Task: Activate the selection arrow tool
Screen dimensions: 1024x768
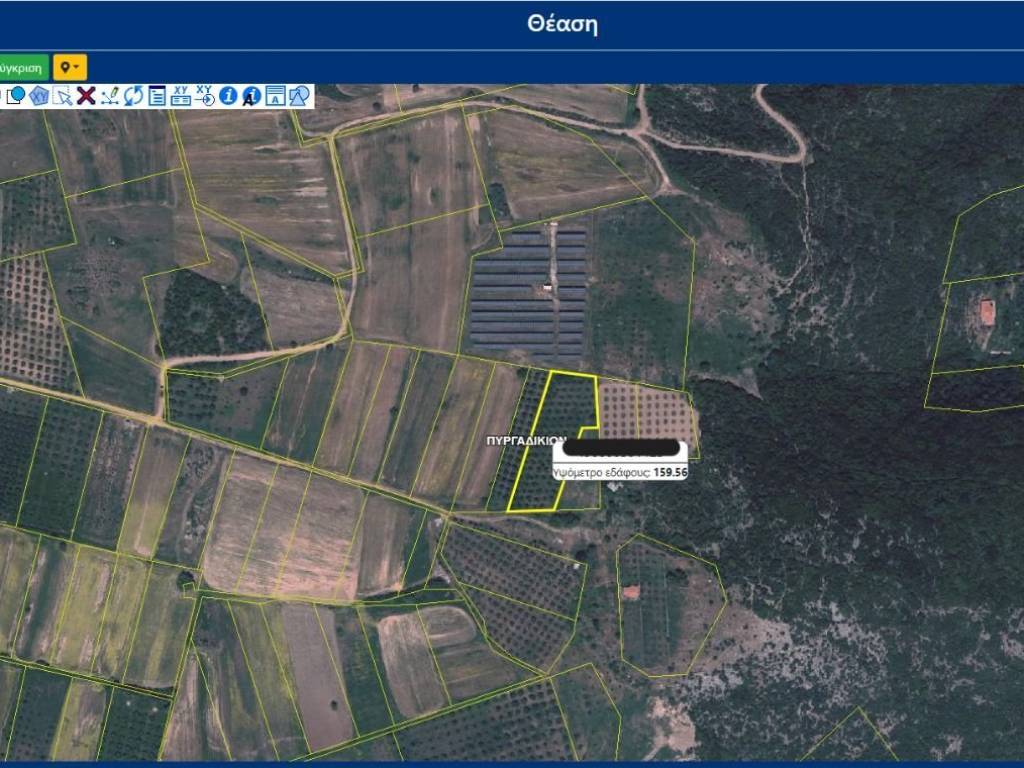Action: 63,97
